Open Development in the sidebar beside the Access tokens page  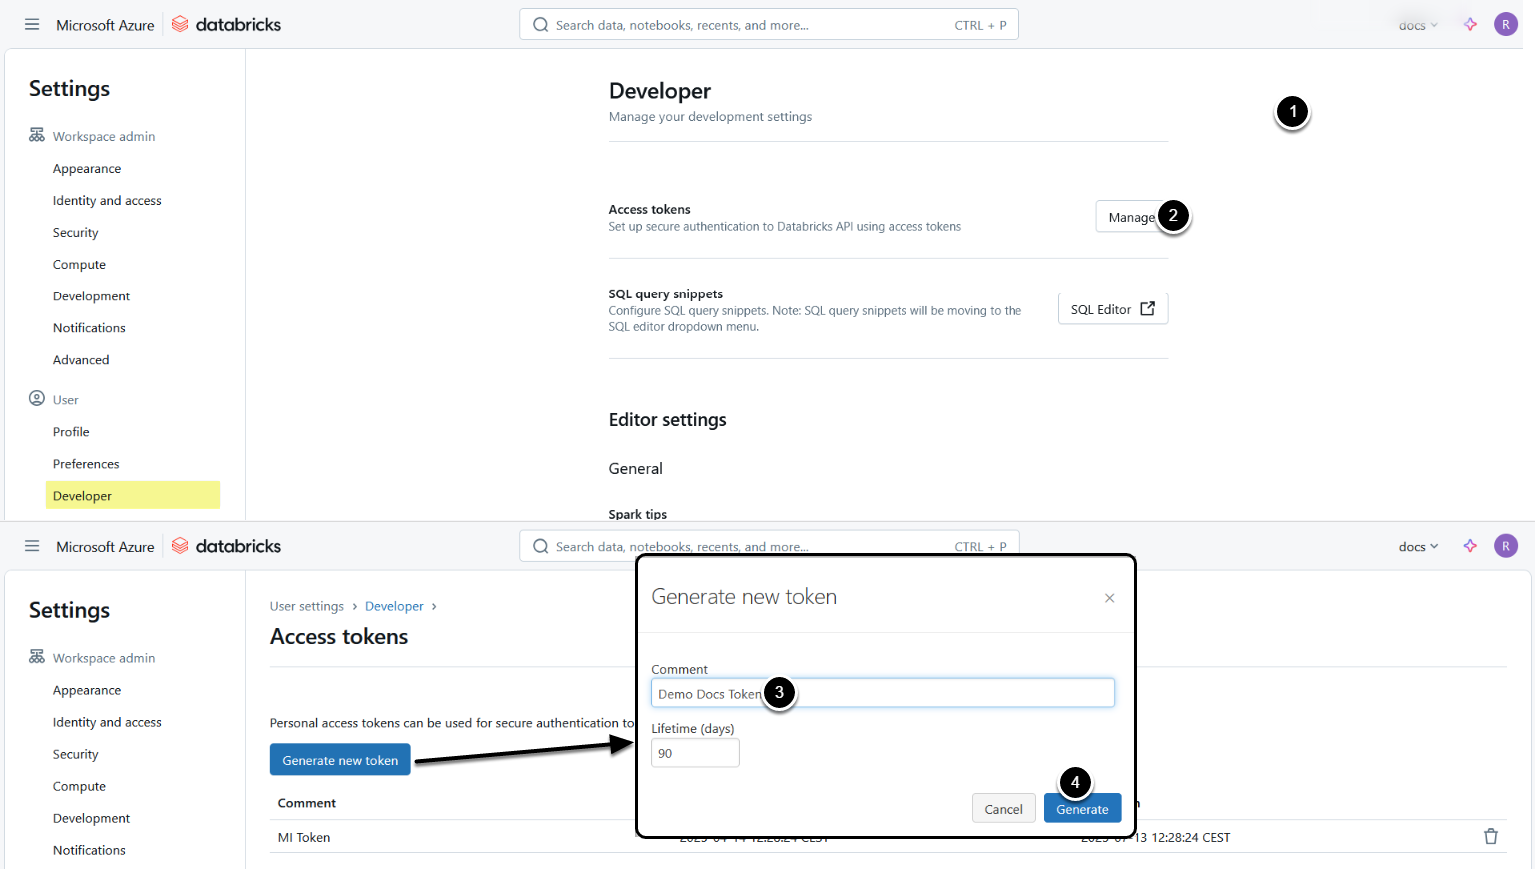pyautogui.click(x=91, y=818)
